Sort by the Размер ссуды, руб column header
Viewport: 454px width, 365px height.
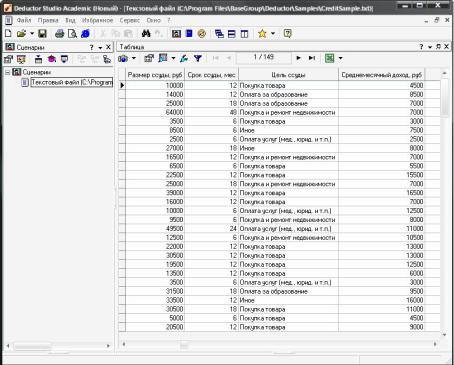click(155, 75)
